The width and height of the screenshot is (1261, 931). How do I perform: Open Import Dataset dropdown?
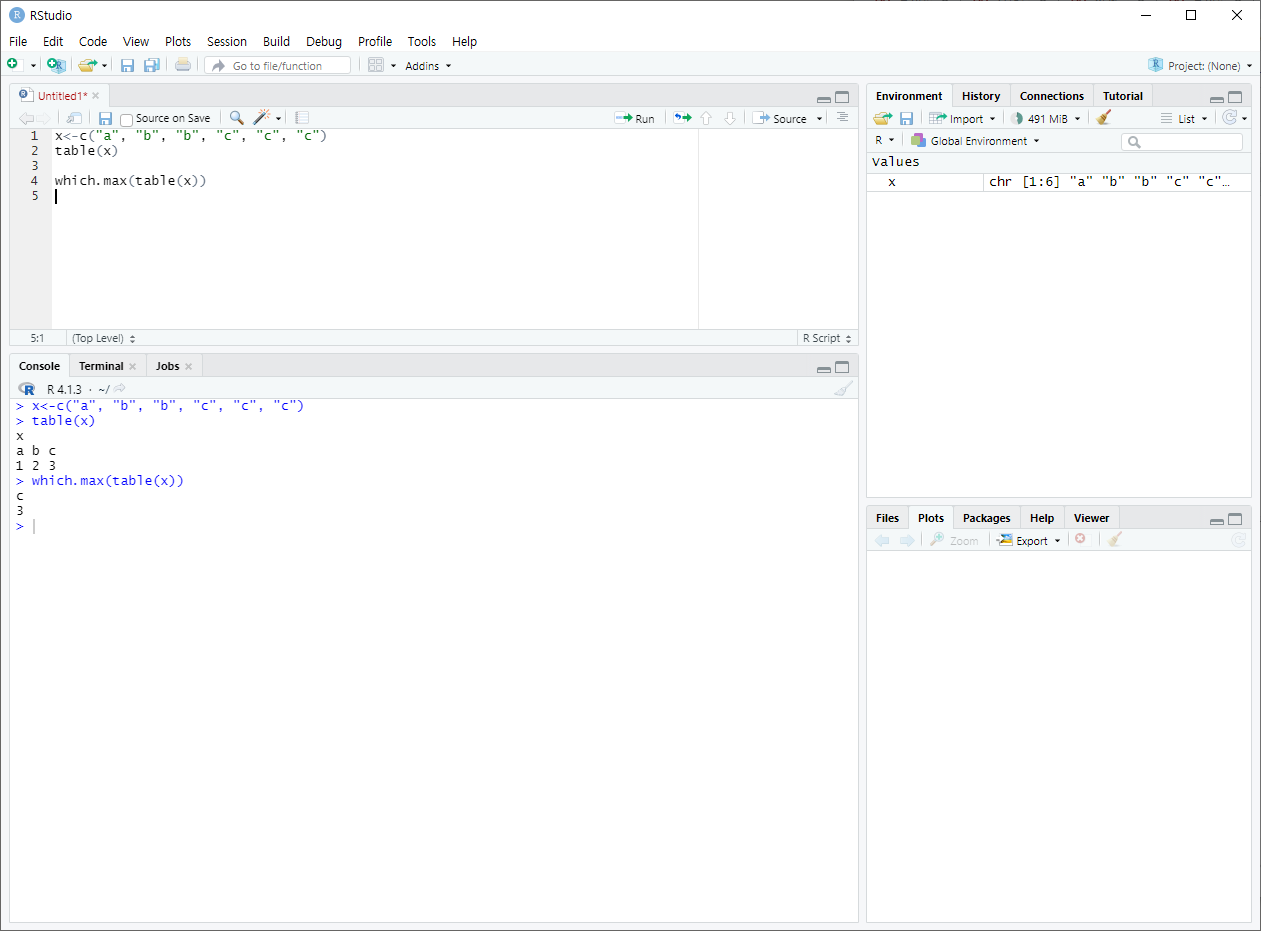click(962, 118)
